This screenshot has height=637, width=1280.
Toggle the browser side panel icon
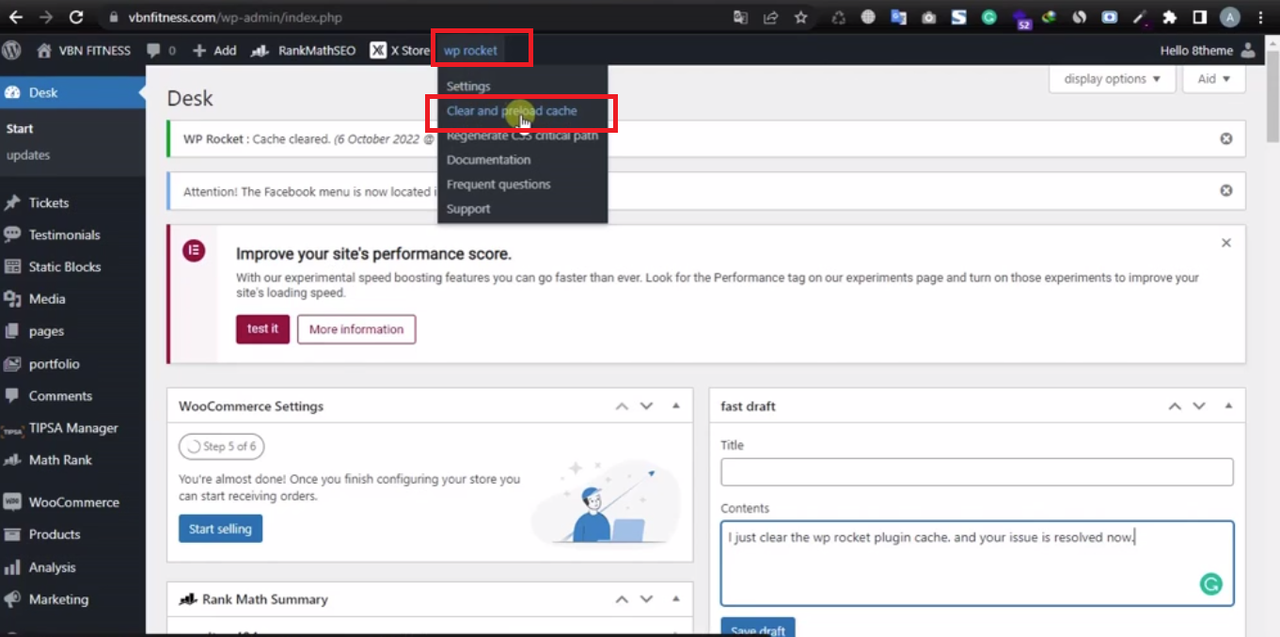pos(1199,17)
